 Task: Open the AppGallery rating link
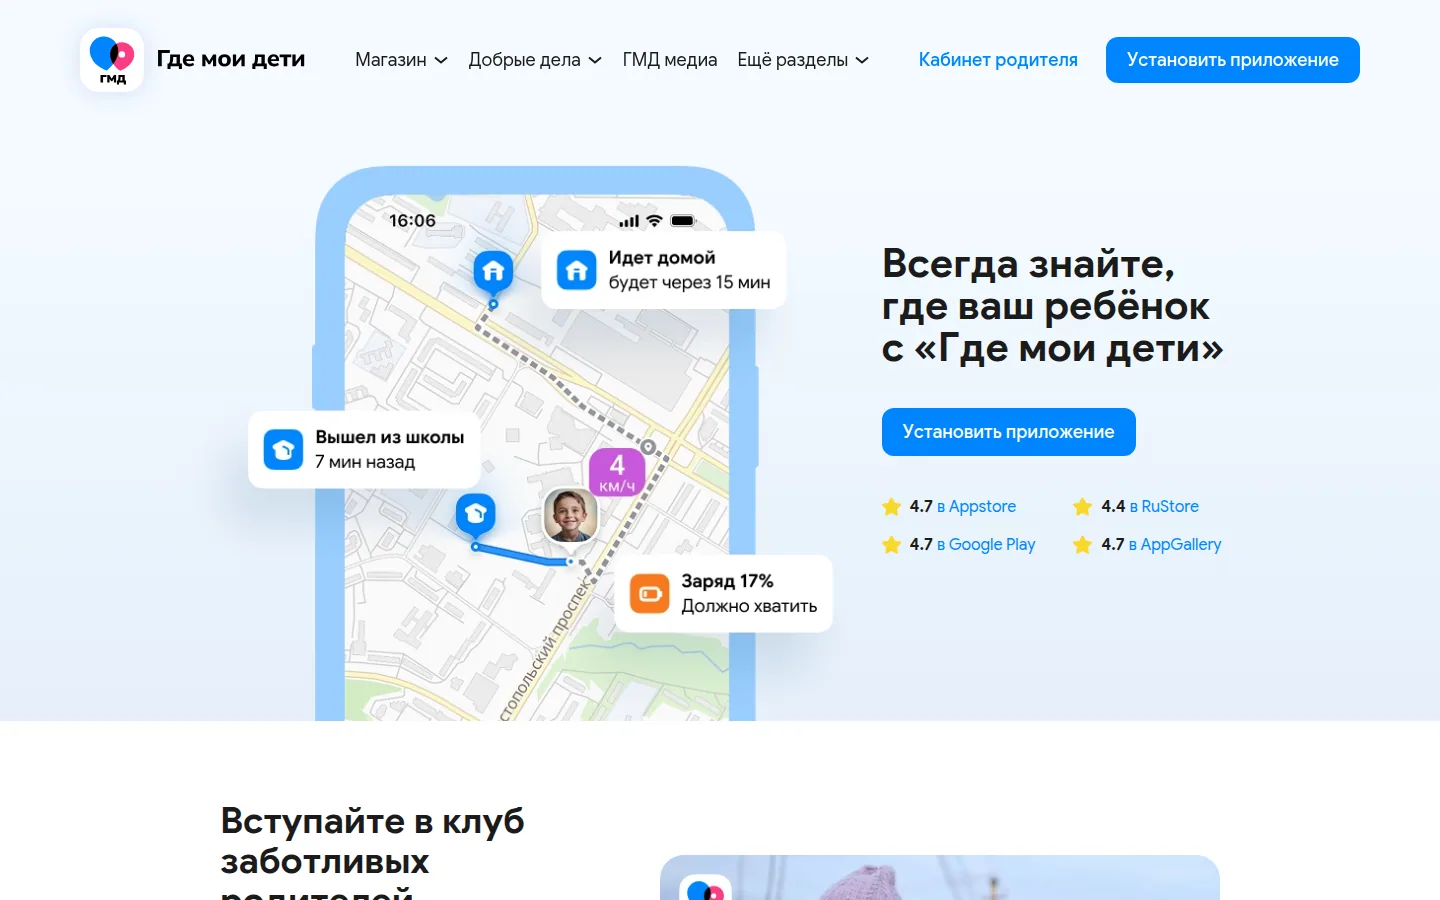(1175, 545)
